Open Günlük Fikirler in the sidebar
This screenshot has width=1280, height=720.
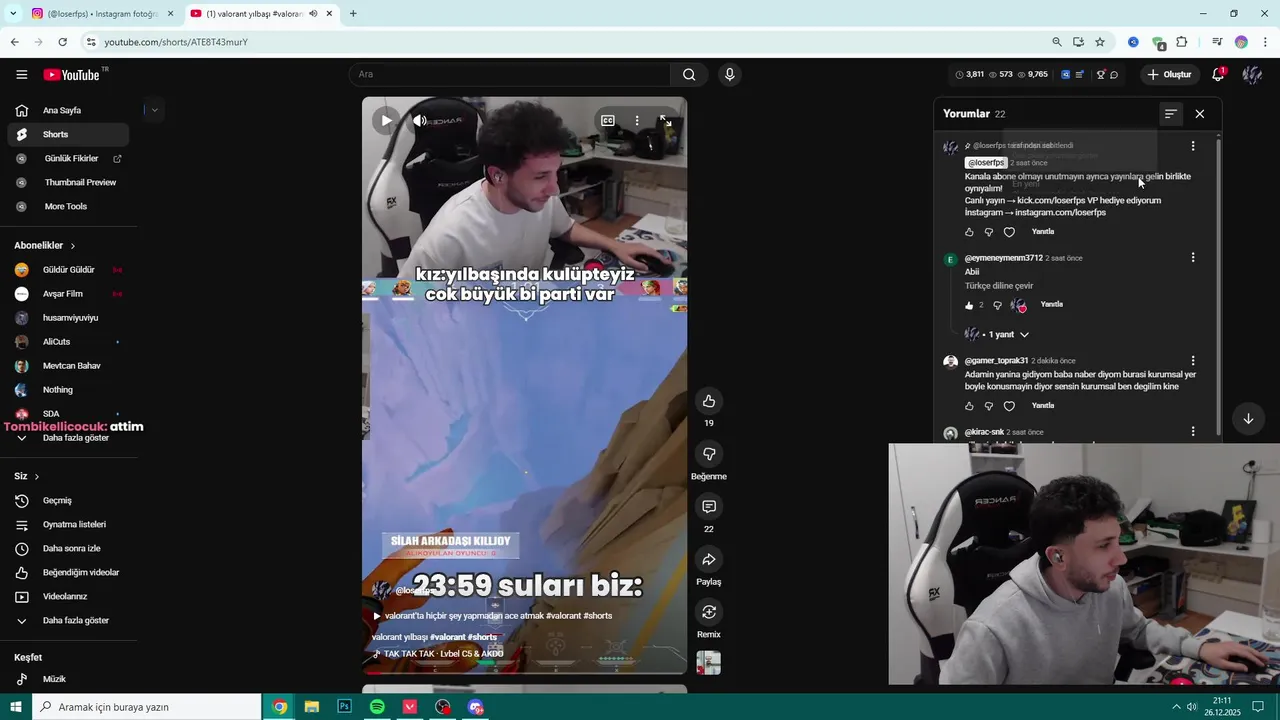[x=68, y=158]
